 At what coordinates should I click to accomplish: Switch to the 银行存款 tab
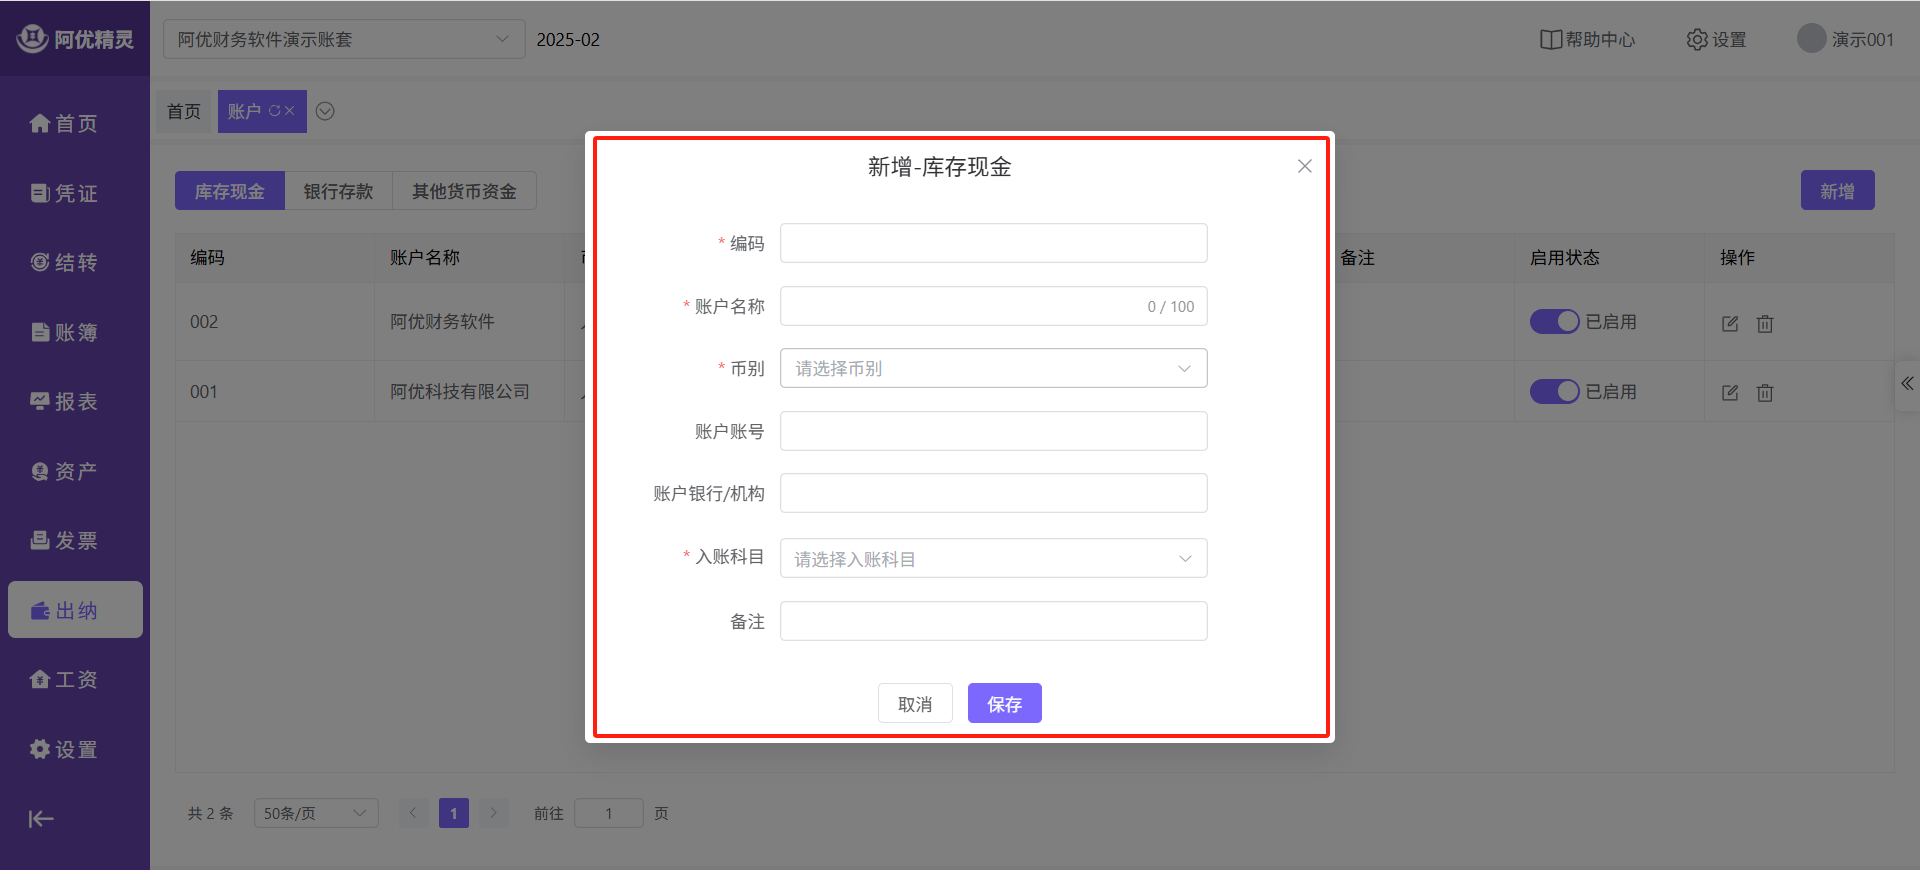click(x=338, y=191)
